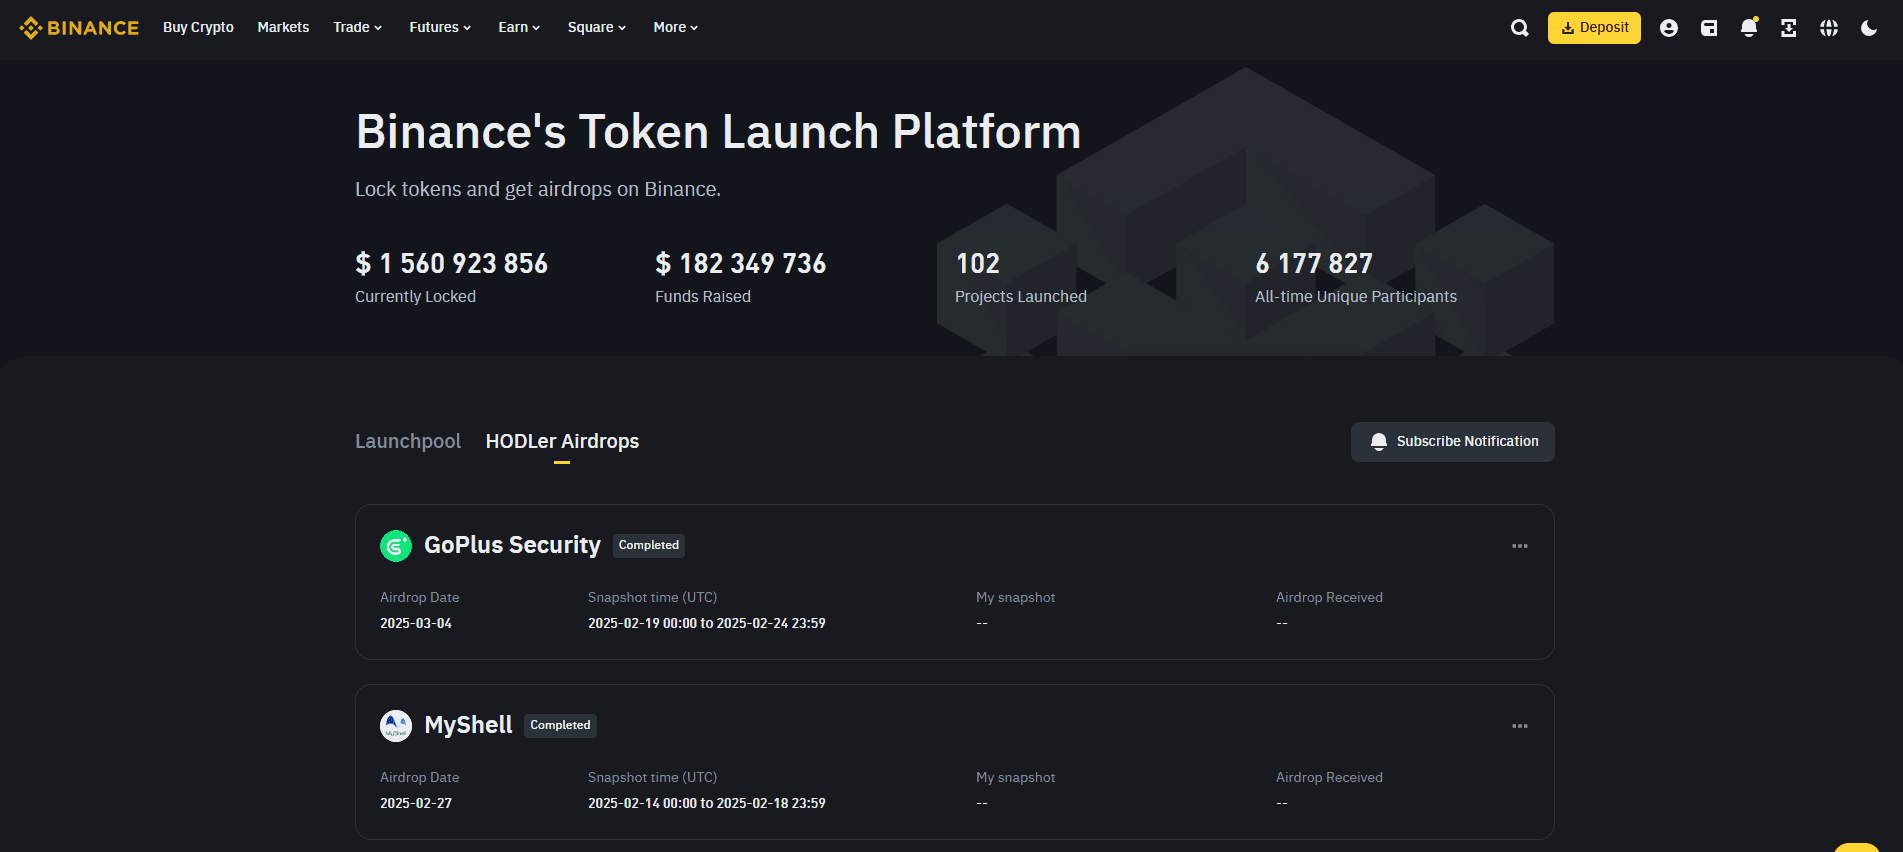
Task: Switch to the Launchpool tab
Action: coord(408,441)
